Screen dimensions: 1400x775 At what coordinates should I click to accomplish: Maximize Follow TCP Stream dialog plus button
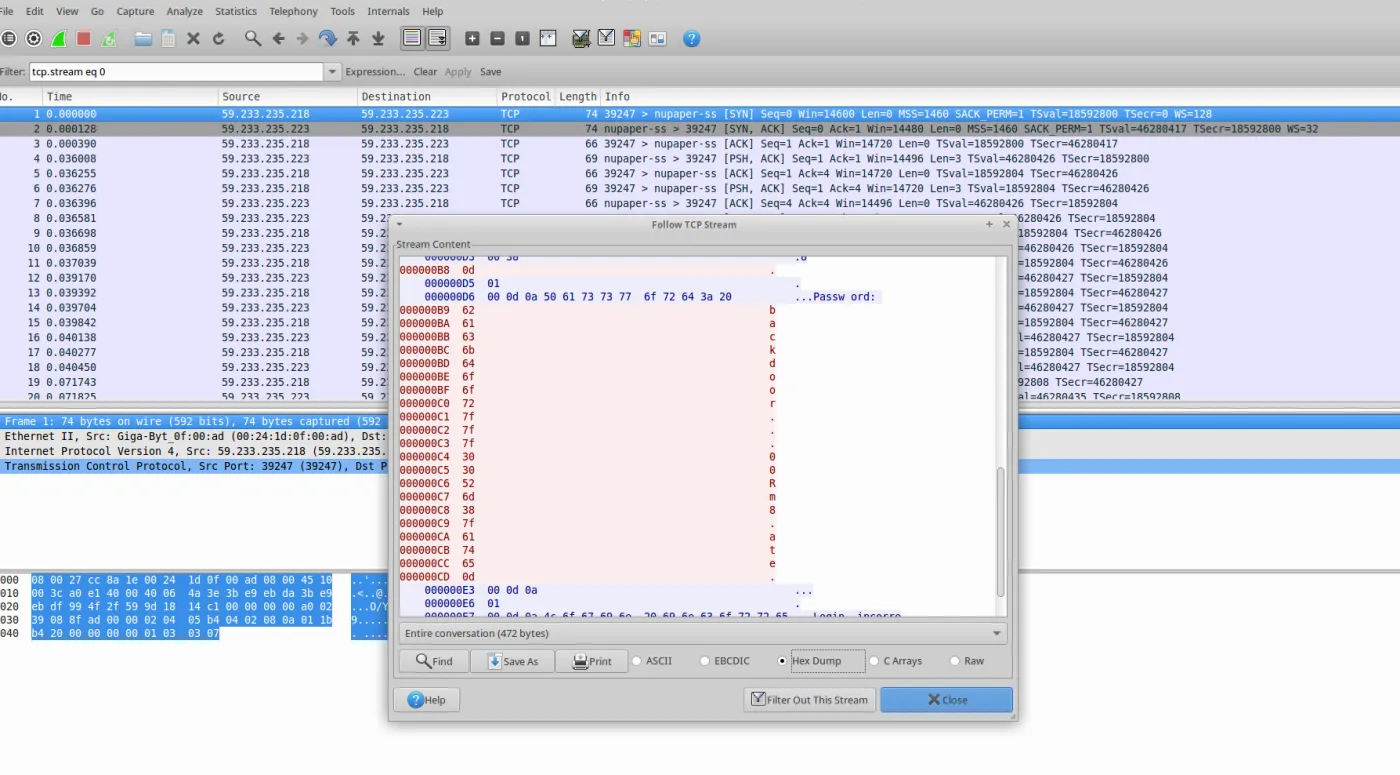pyautogui.click(x=989, y=224)
